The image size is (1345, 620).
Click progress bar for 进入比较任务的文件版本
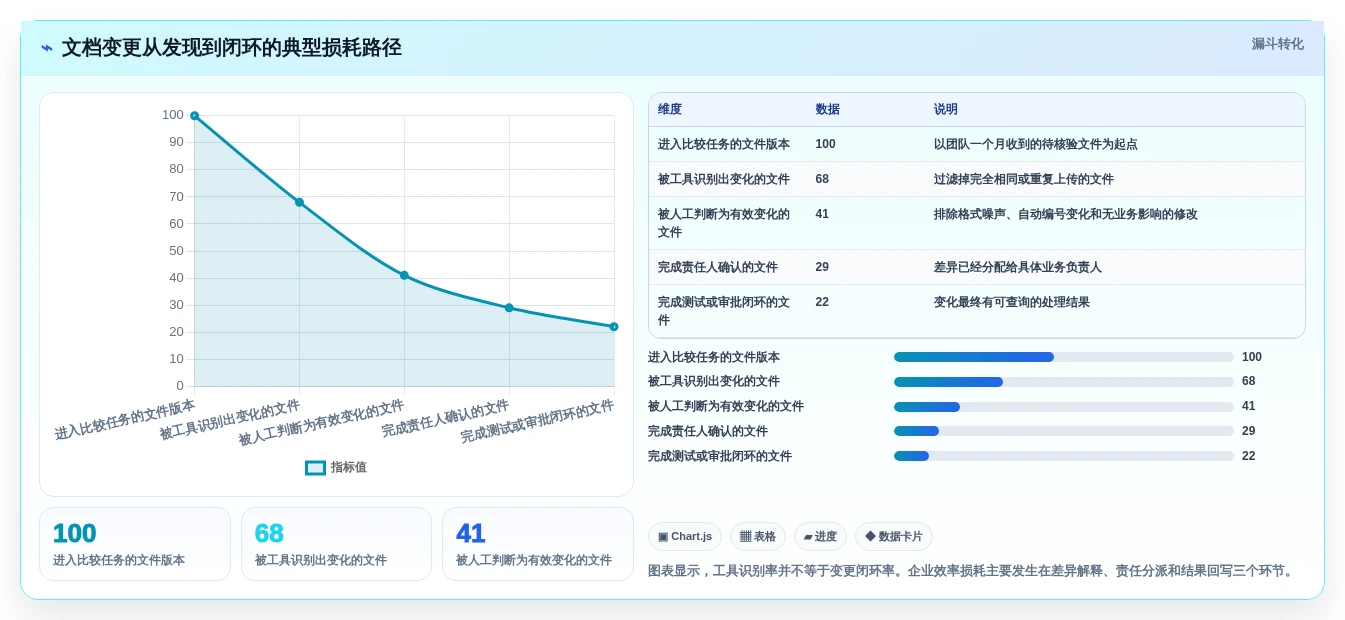[1064, 357]
